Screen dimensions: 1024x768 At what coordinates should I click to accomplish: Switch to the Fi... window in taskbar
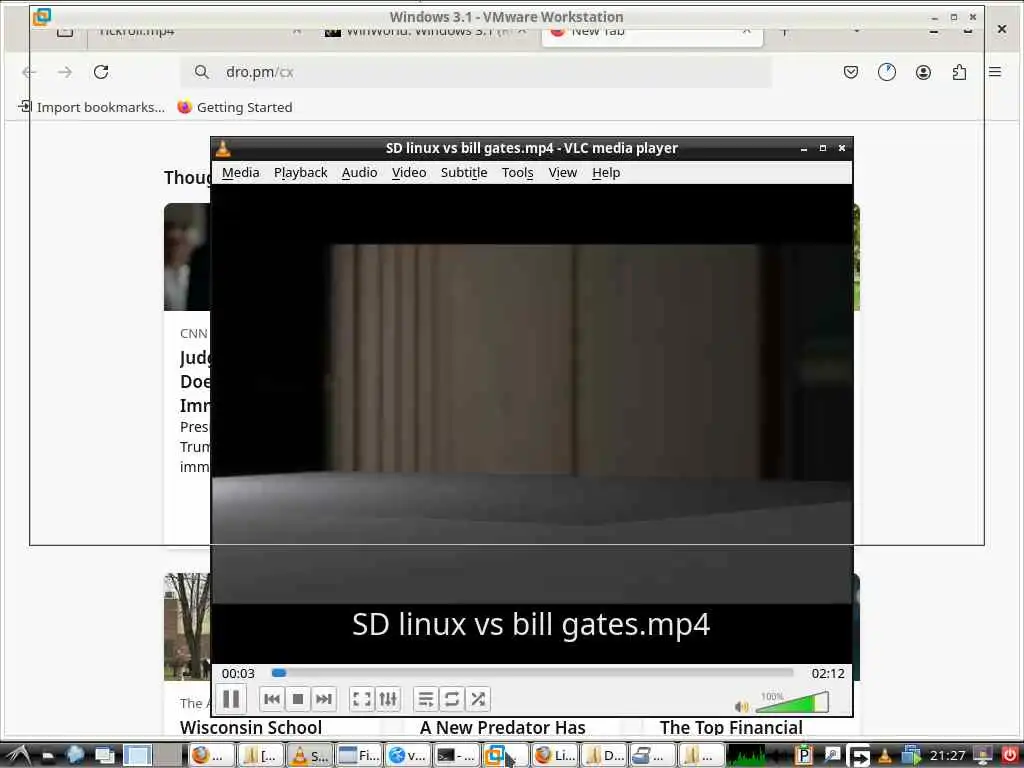pos(358,756)
